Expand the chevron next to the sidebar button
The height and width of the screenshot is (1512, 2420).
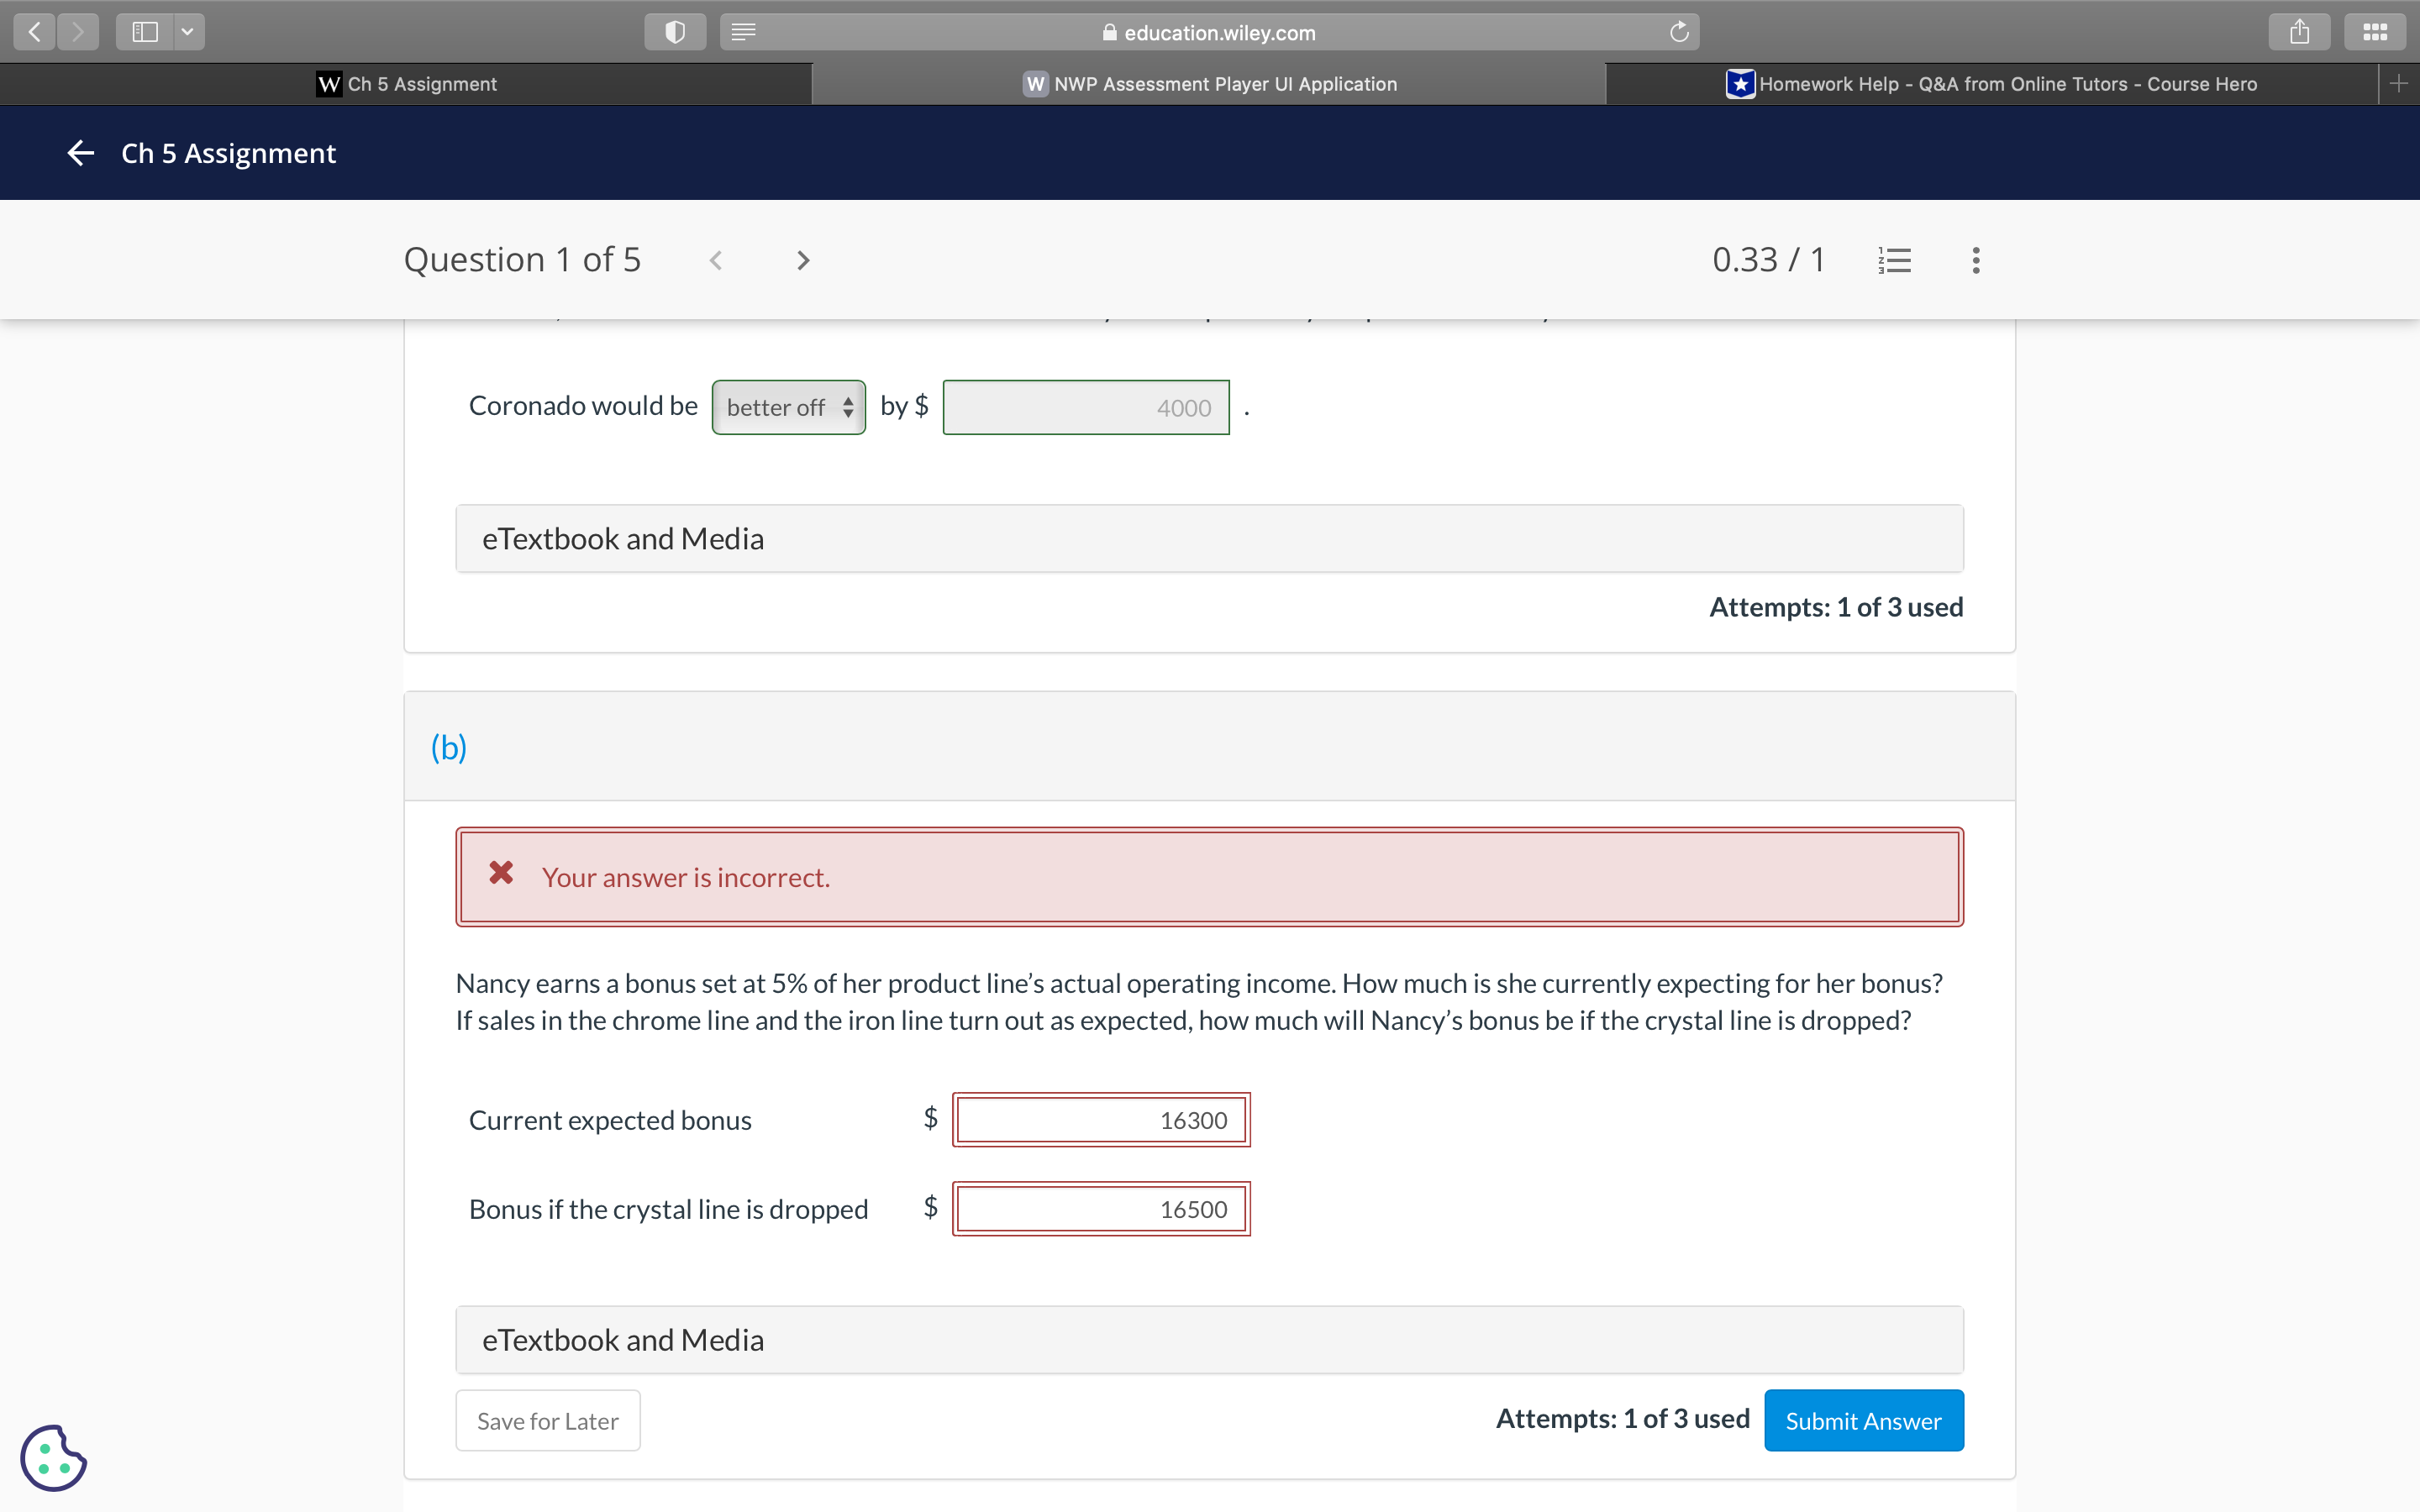186,31
